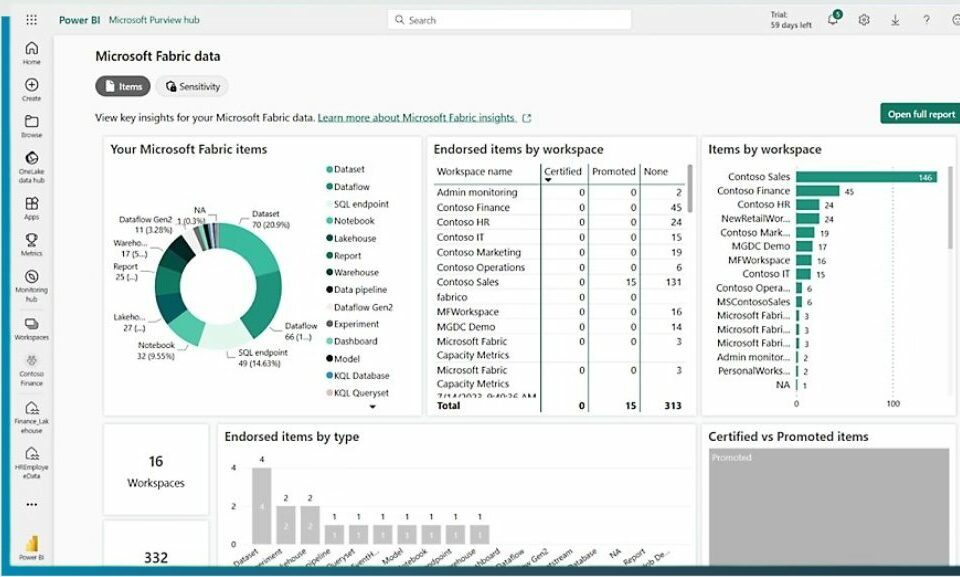The image size is (960, 577).
Task: Select the Contoso Sales bar in chart
Action: [866, 177]
